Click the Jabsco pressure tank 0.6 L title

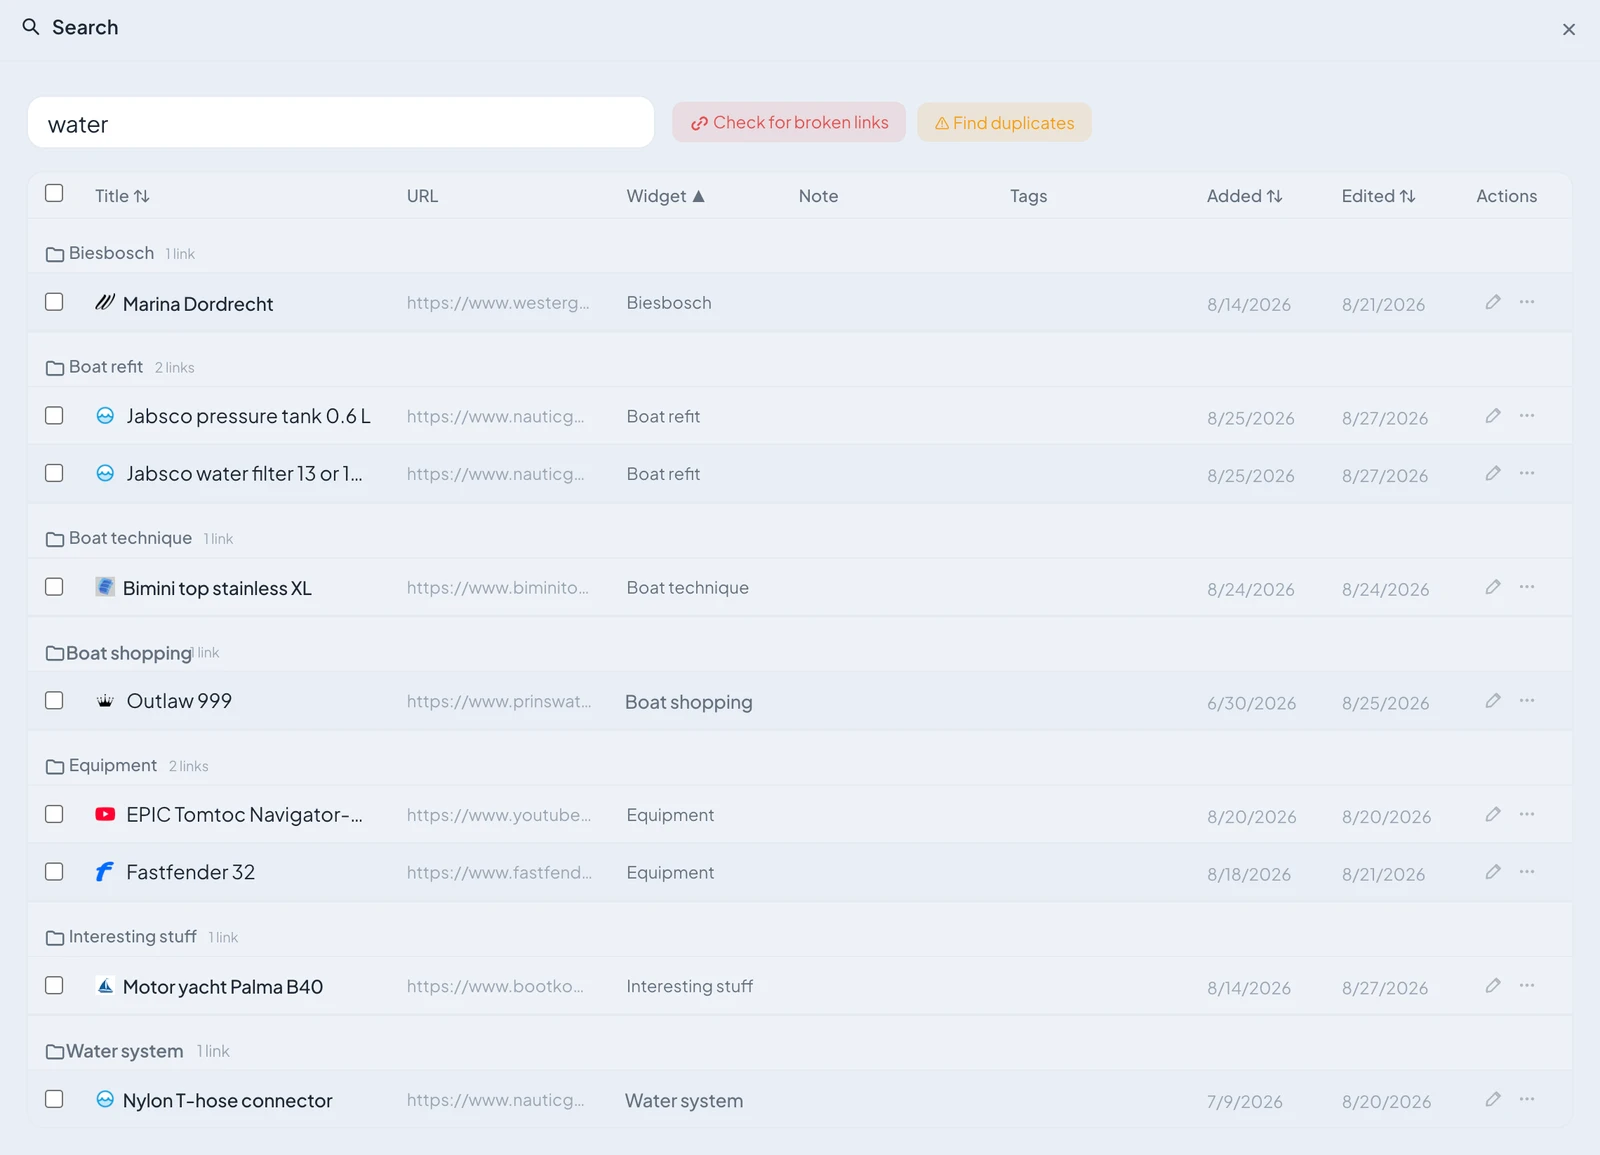click(x=248, y=416)
